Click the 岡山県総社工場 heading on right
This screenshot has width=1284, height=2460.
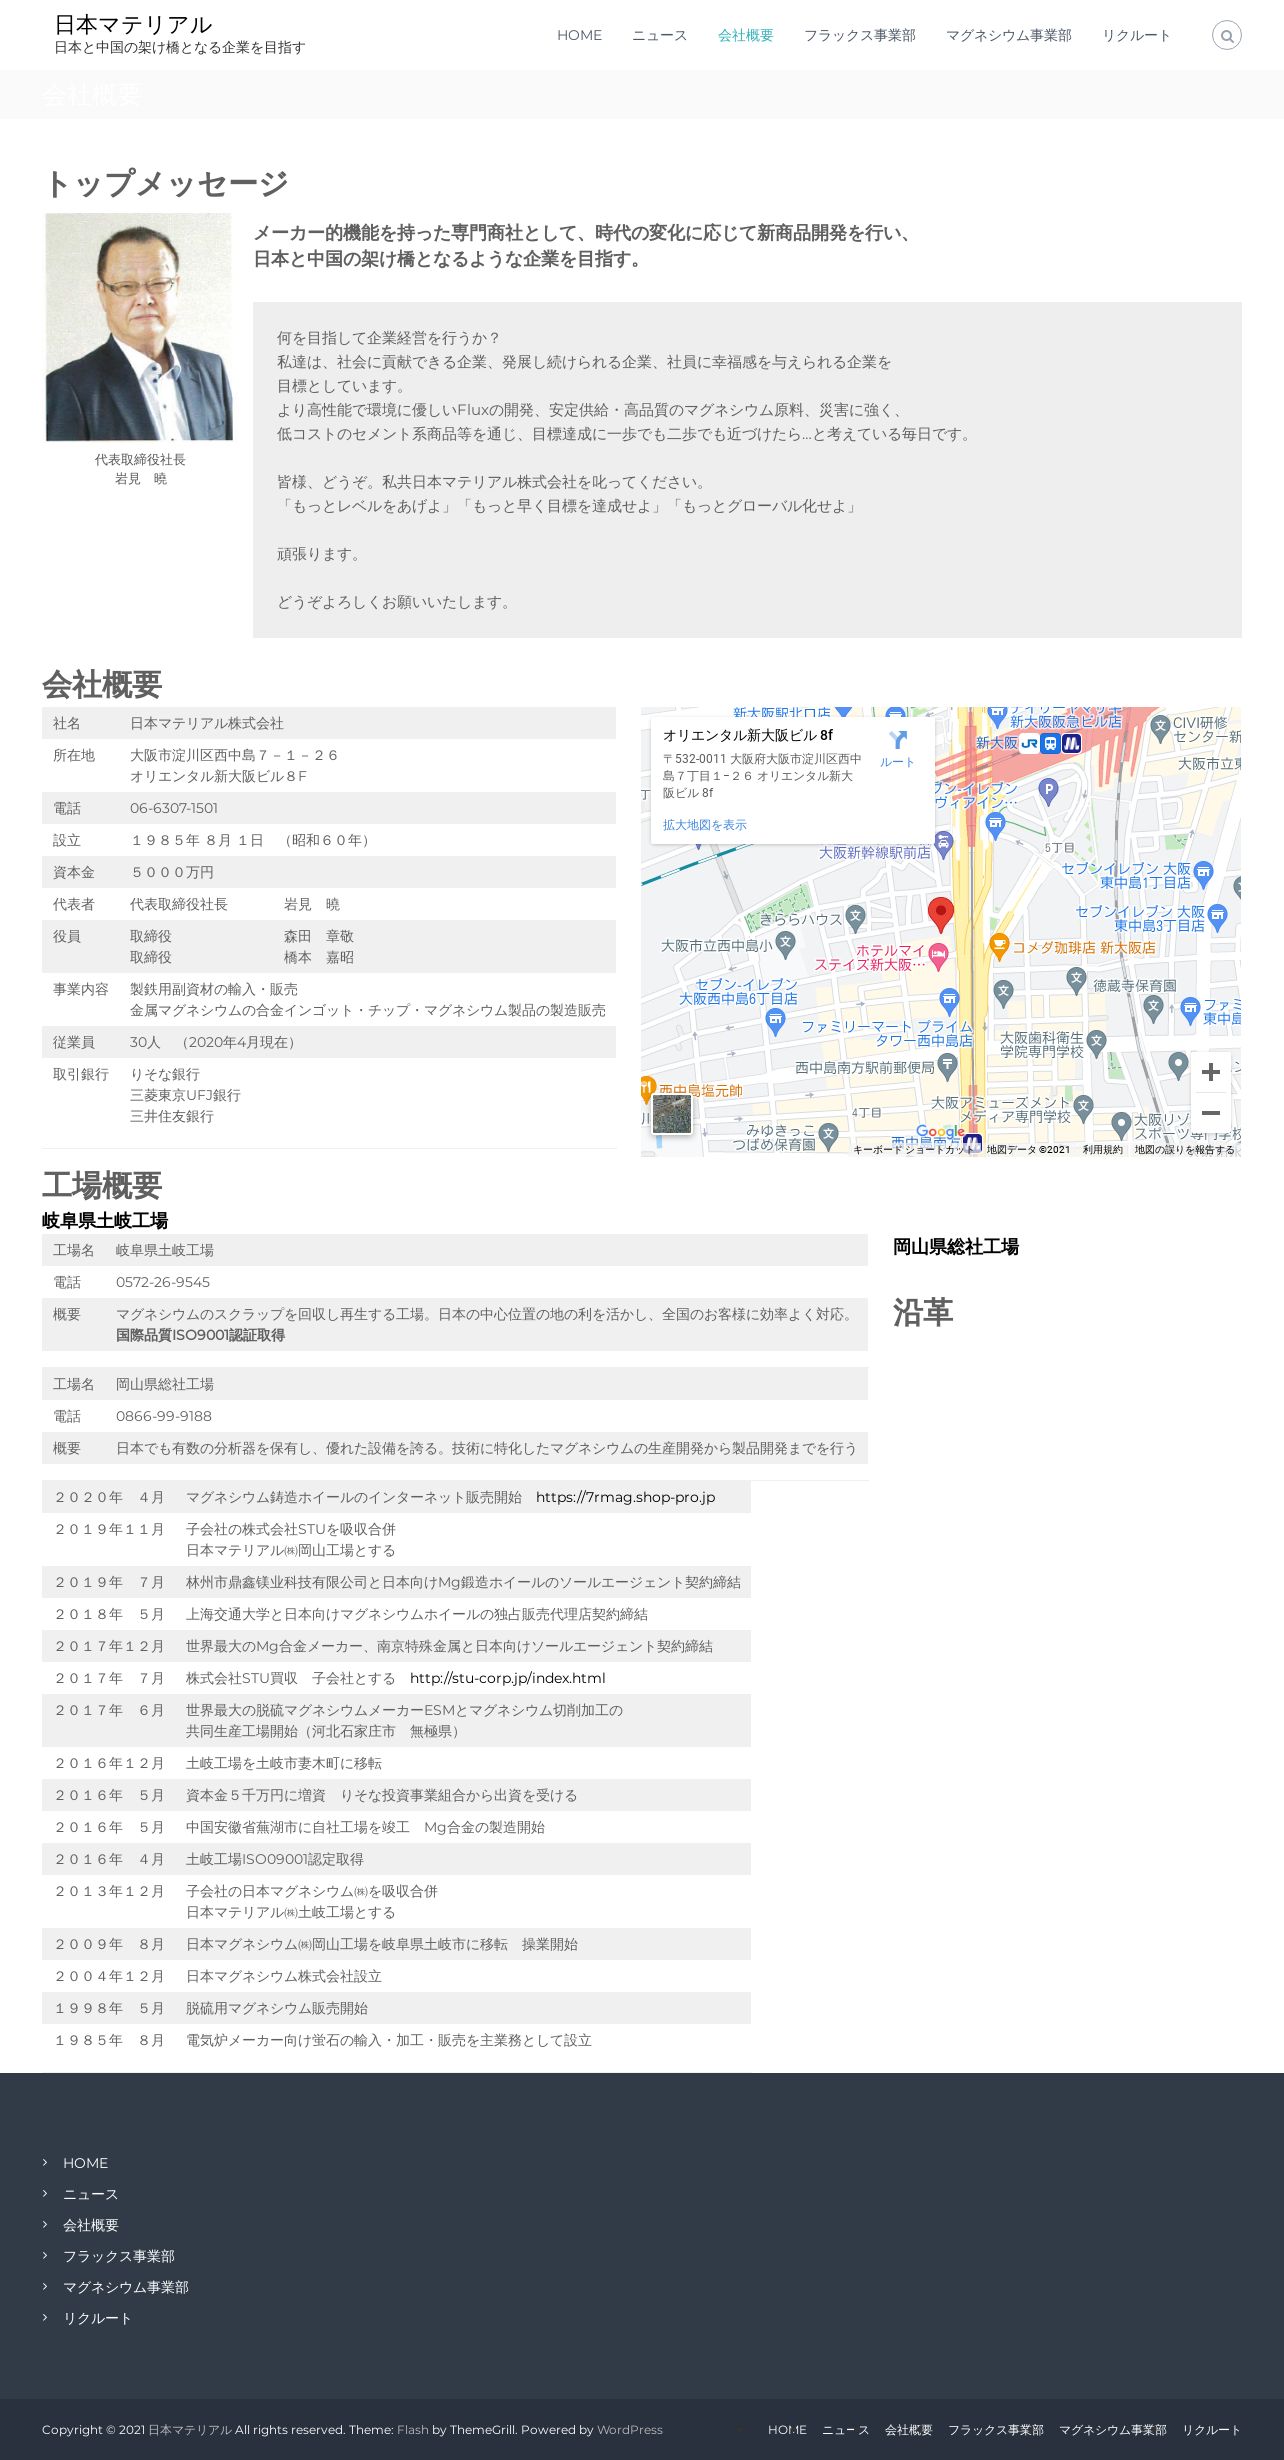[955, 1247]
